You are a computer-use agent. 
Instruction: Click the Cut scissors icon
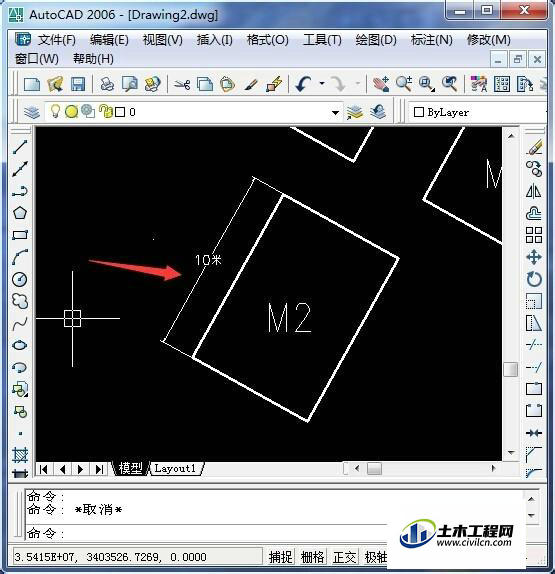182,84
